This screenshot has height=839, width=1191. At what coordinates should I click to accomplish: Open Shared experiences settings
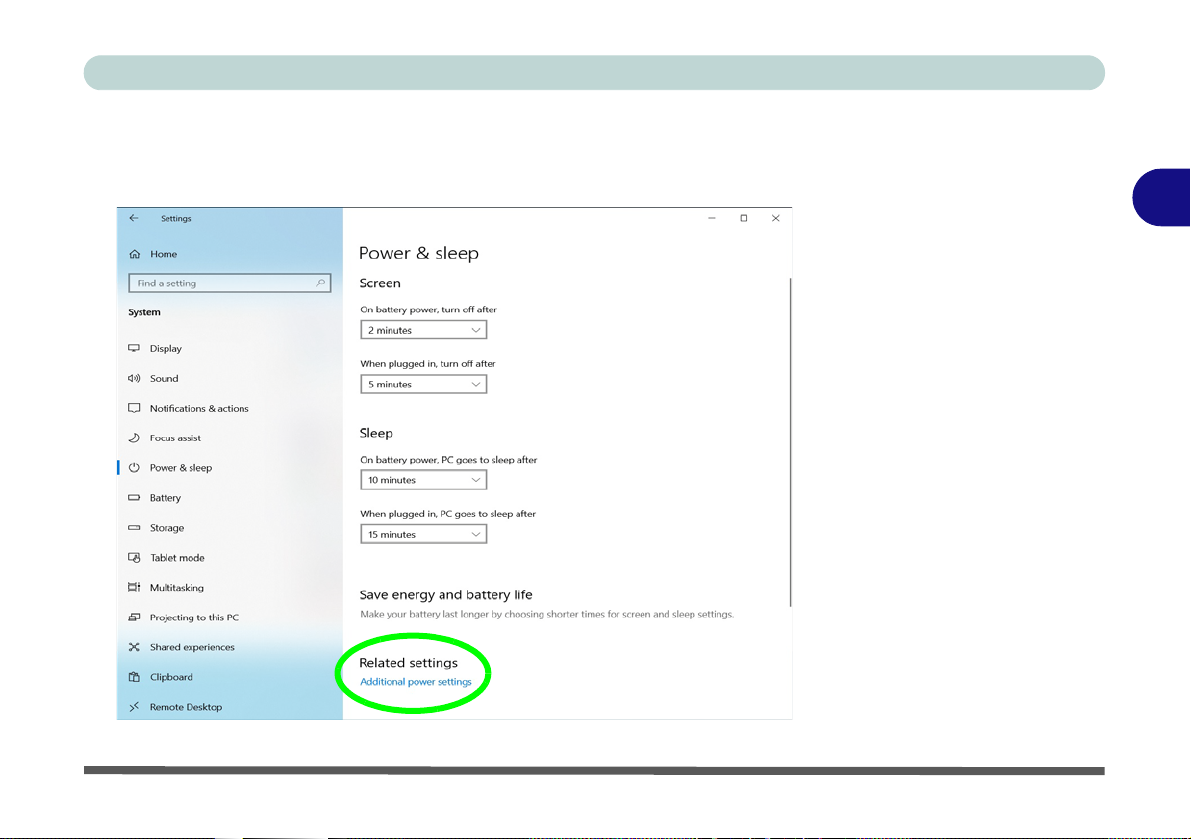(x=192, y=648)
